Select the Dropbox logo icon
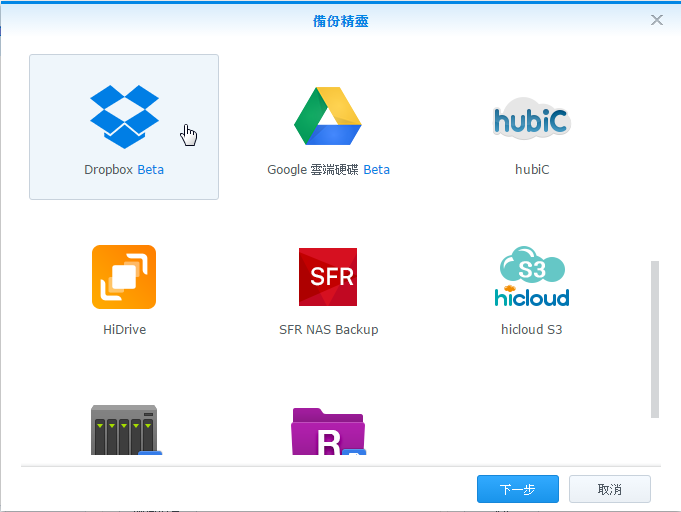Viewport: 681px width, 512px height. (124, 117)
